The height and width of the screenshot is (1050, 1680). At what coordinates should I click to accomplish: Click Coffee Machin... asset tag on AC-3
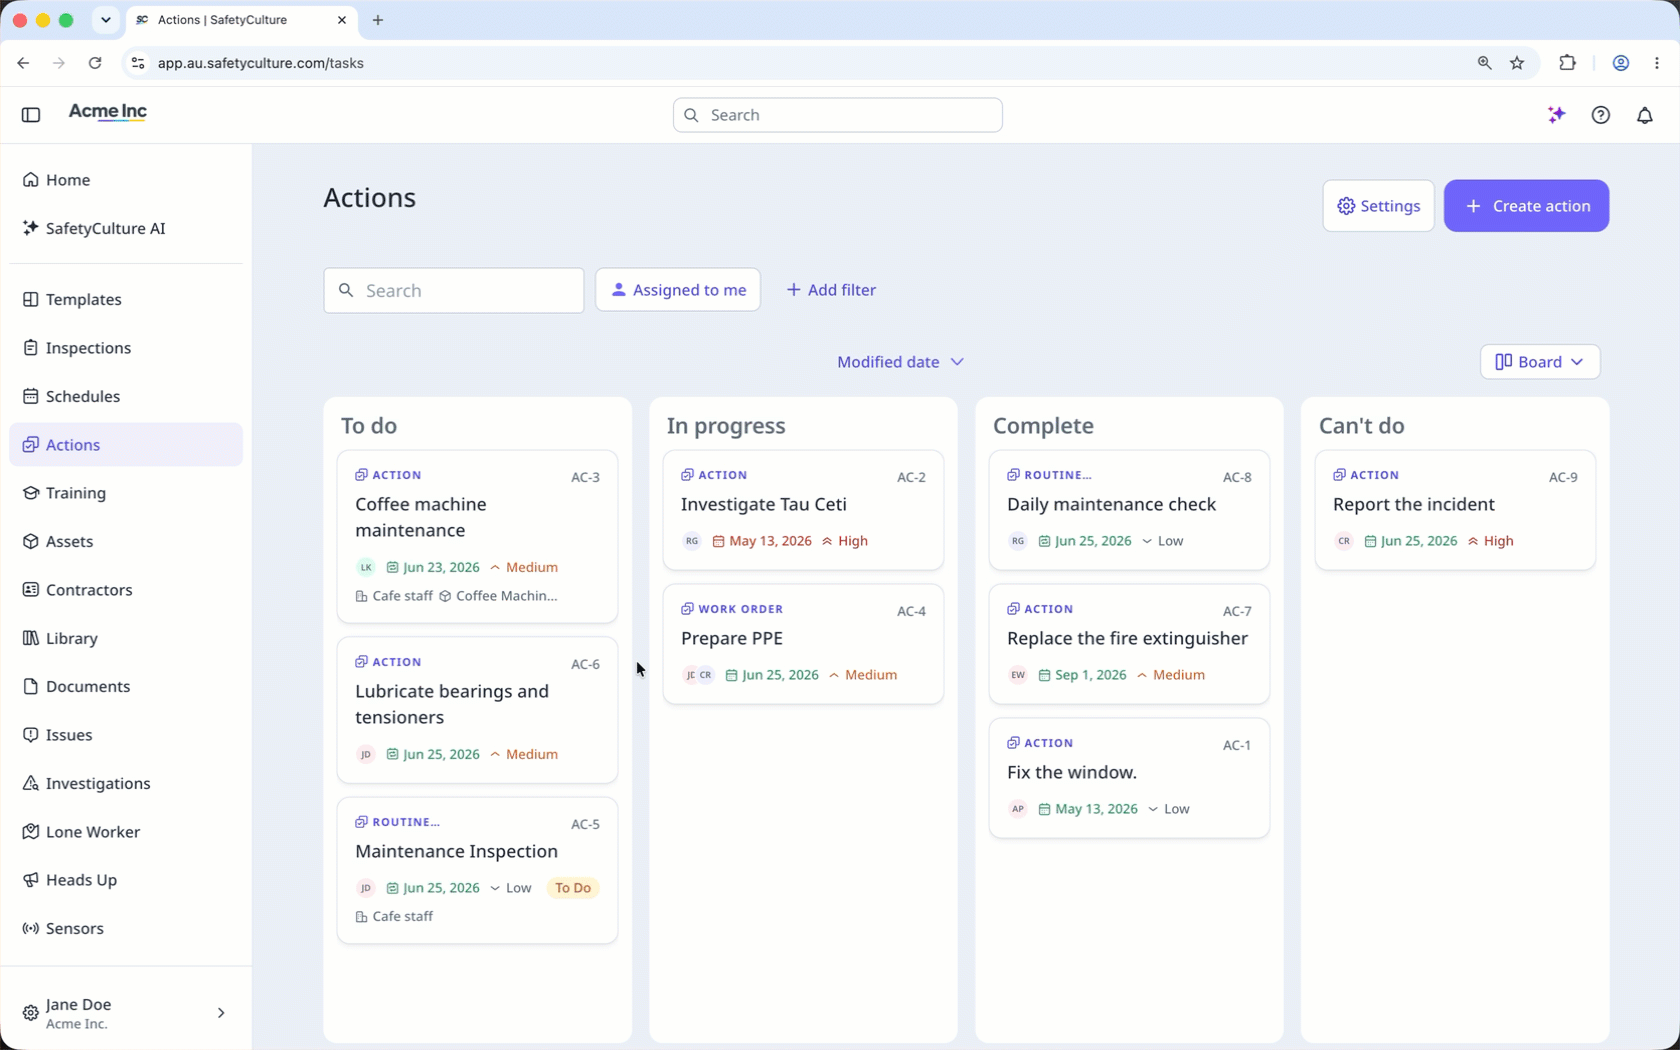click(x=498, y=596)
